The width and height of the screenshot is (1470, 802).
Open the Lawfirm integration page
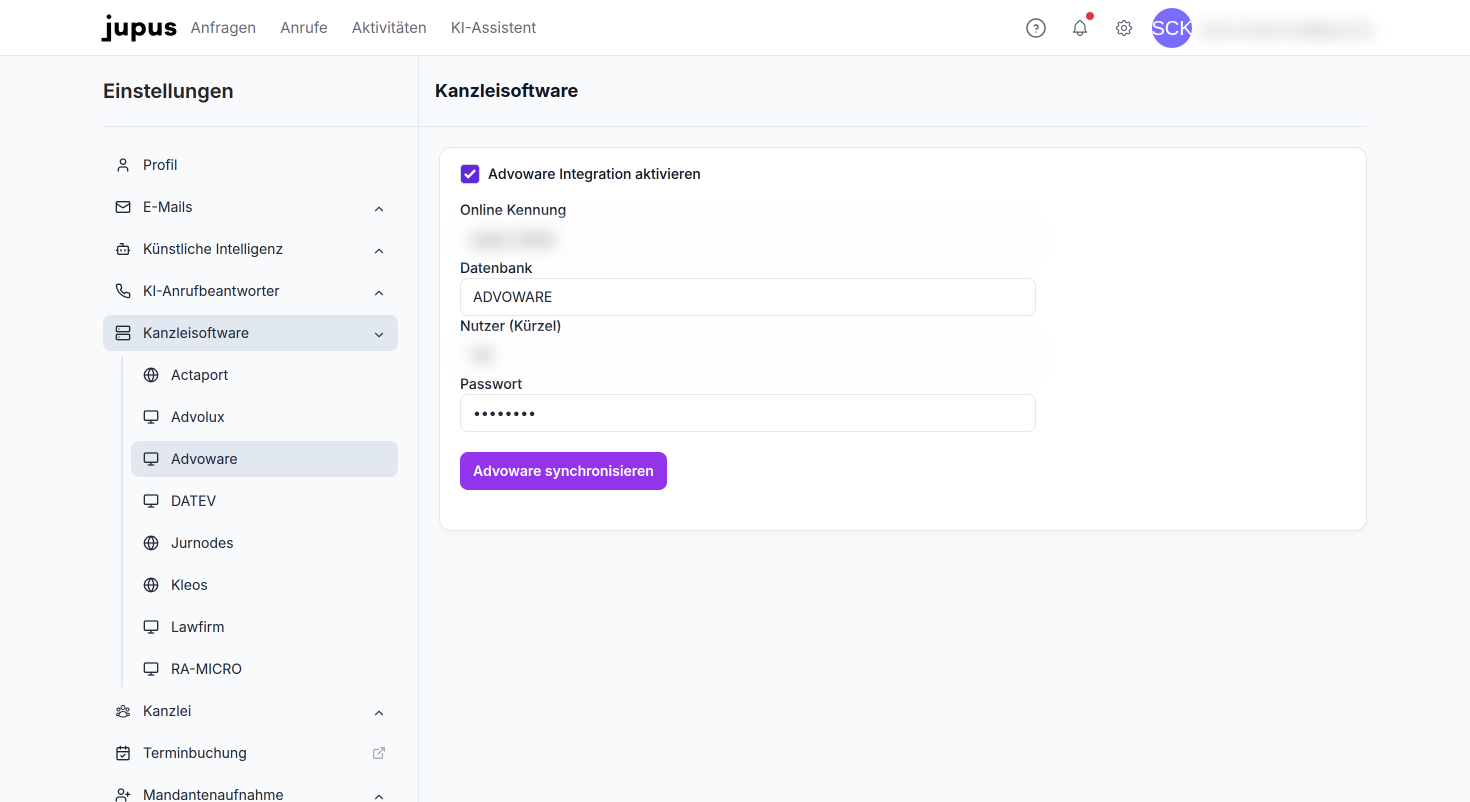point(264,627)
